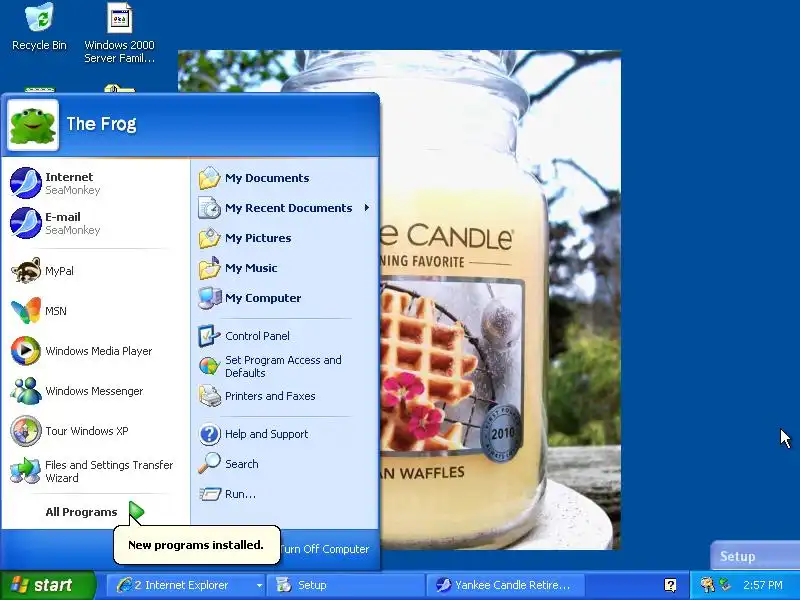800x600 pixels.
Task: Click the My Recent Documents icon
Action: (209, 208)
